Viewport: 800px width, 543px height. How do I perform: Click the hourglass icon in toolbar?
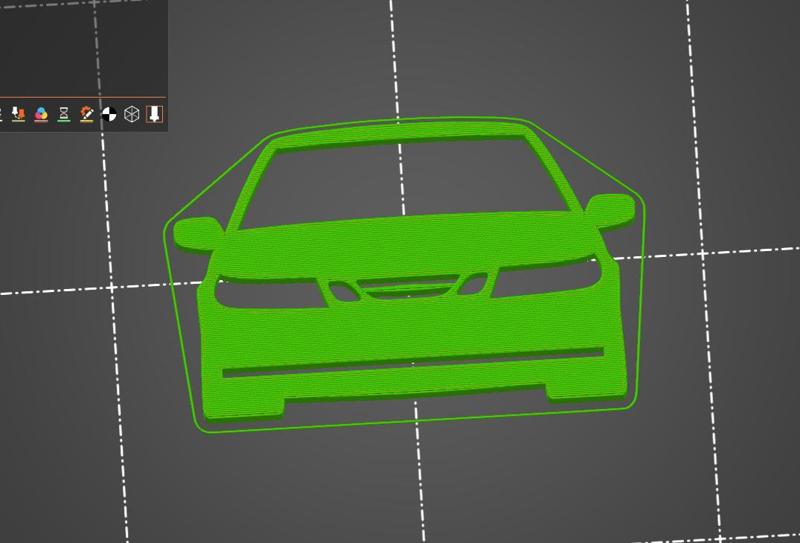64,114
